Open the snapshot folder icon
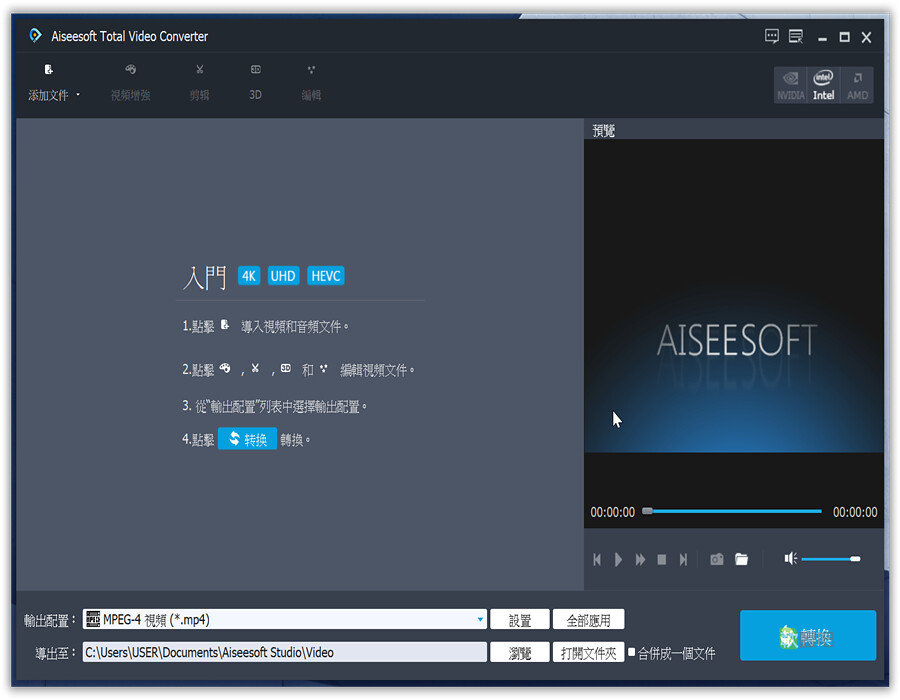Image resolution: width=900 pixels, height=700 pixels. click(742, 559)
